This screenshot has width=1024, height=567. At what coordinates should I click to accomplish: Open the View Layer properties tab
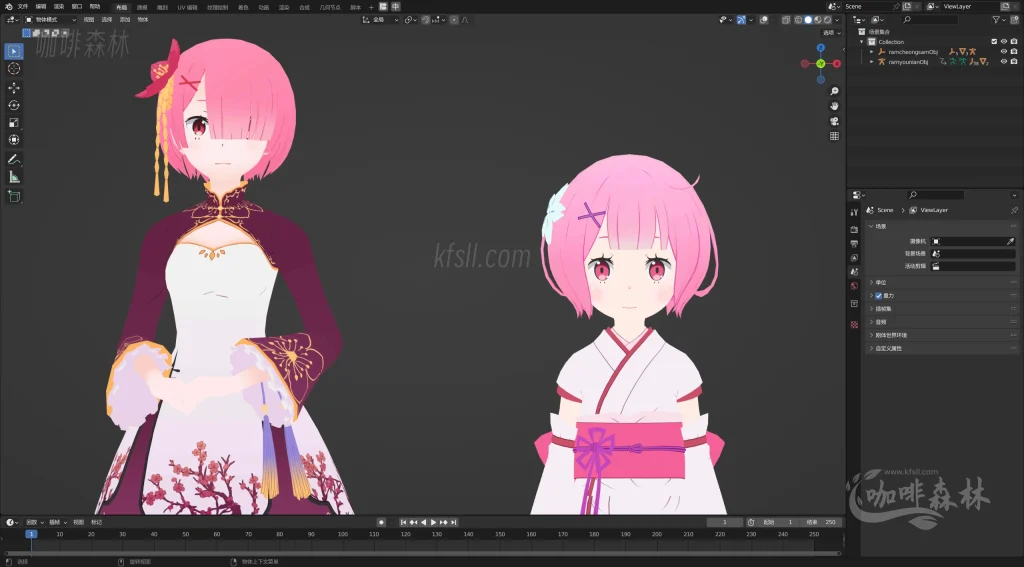pos(854,258)
